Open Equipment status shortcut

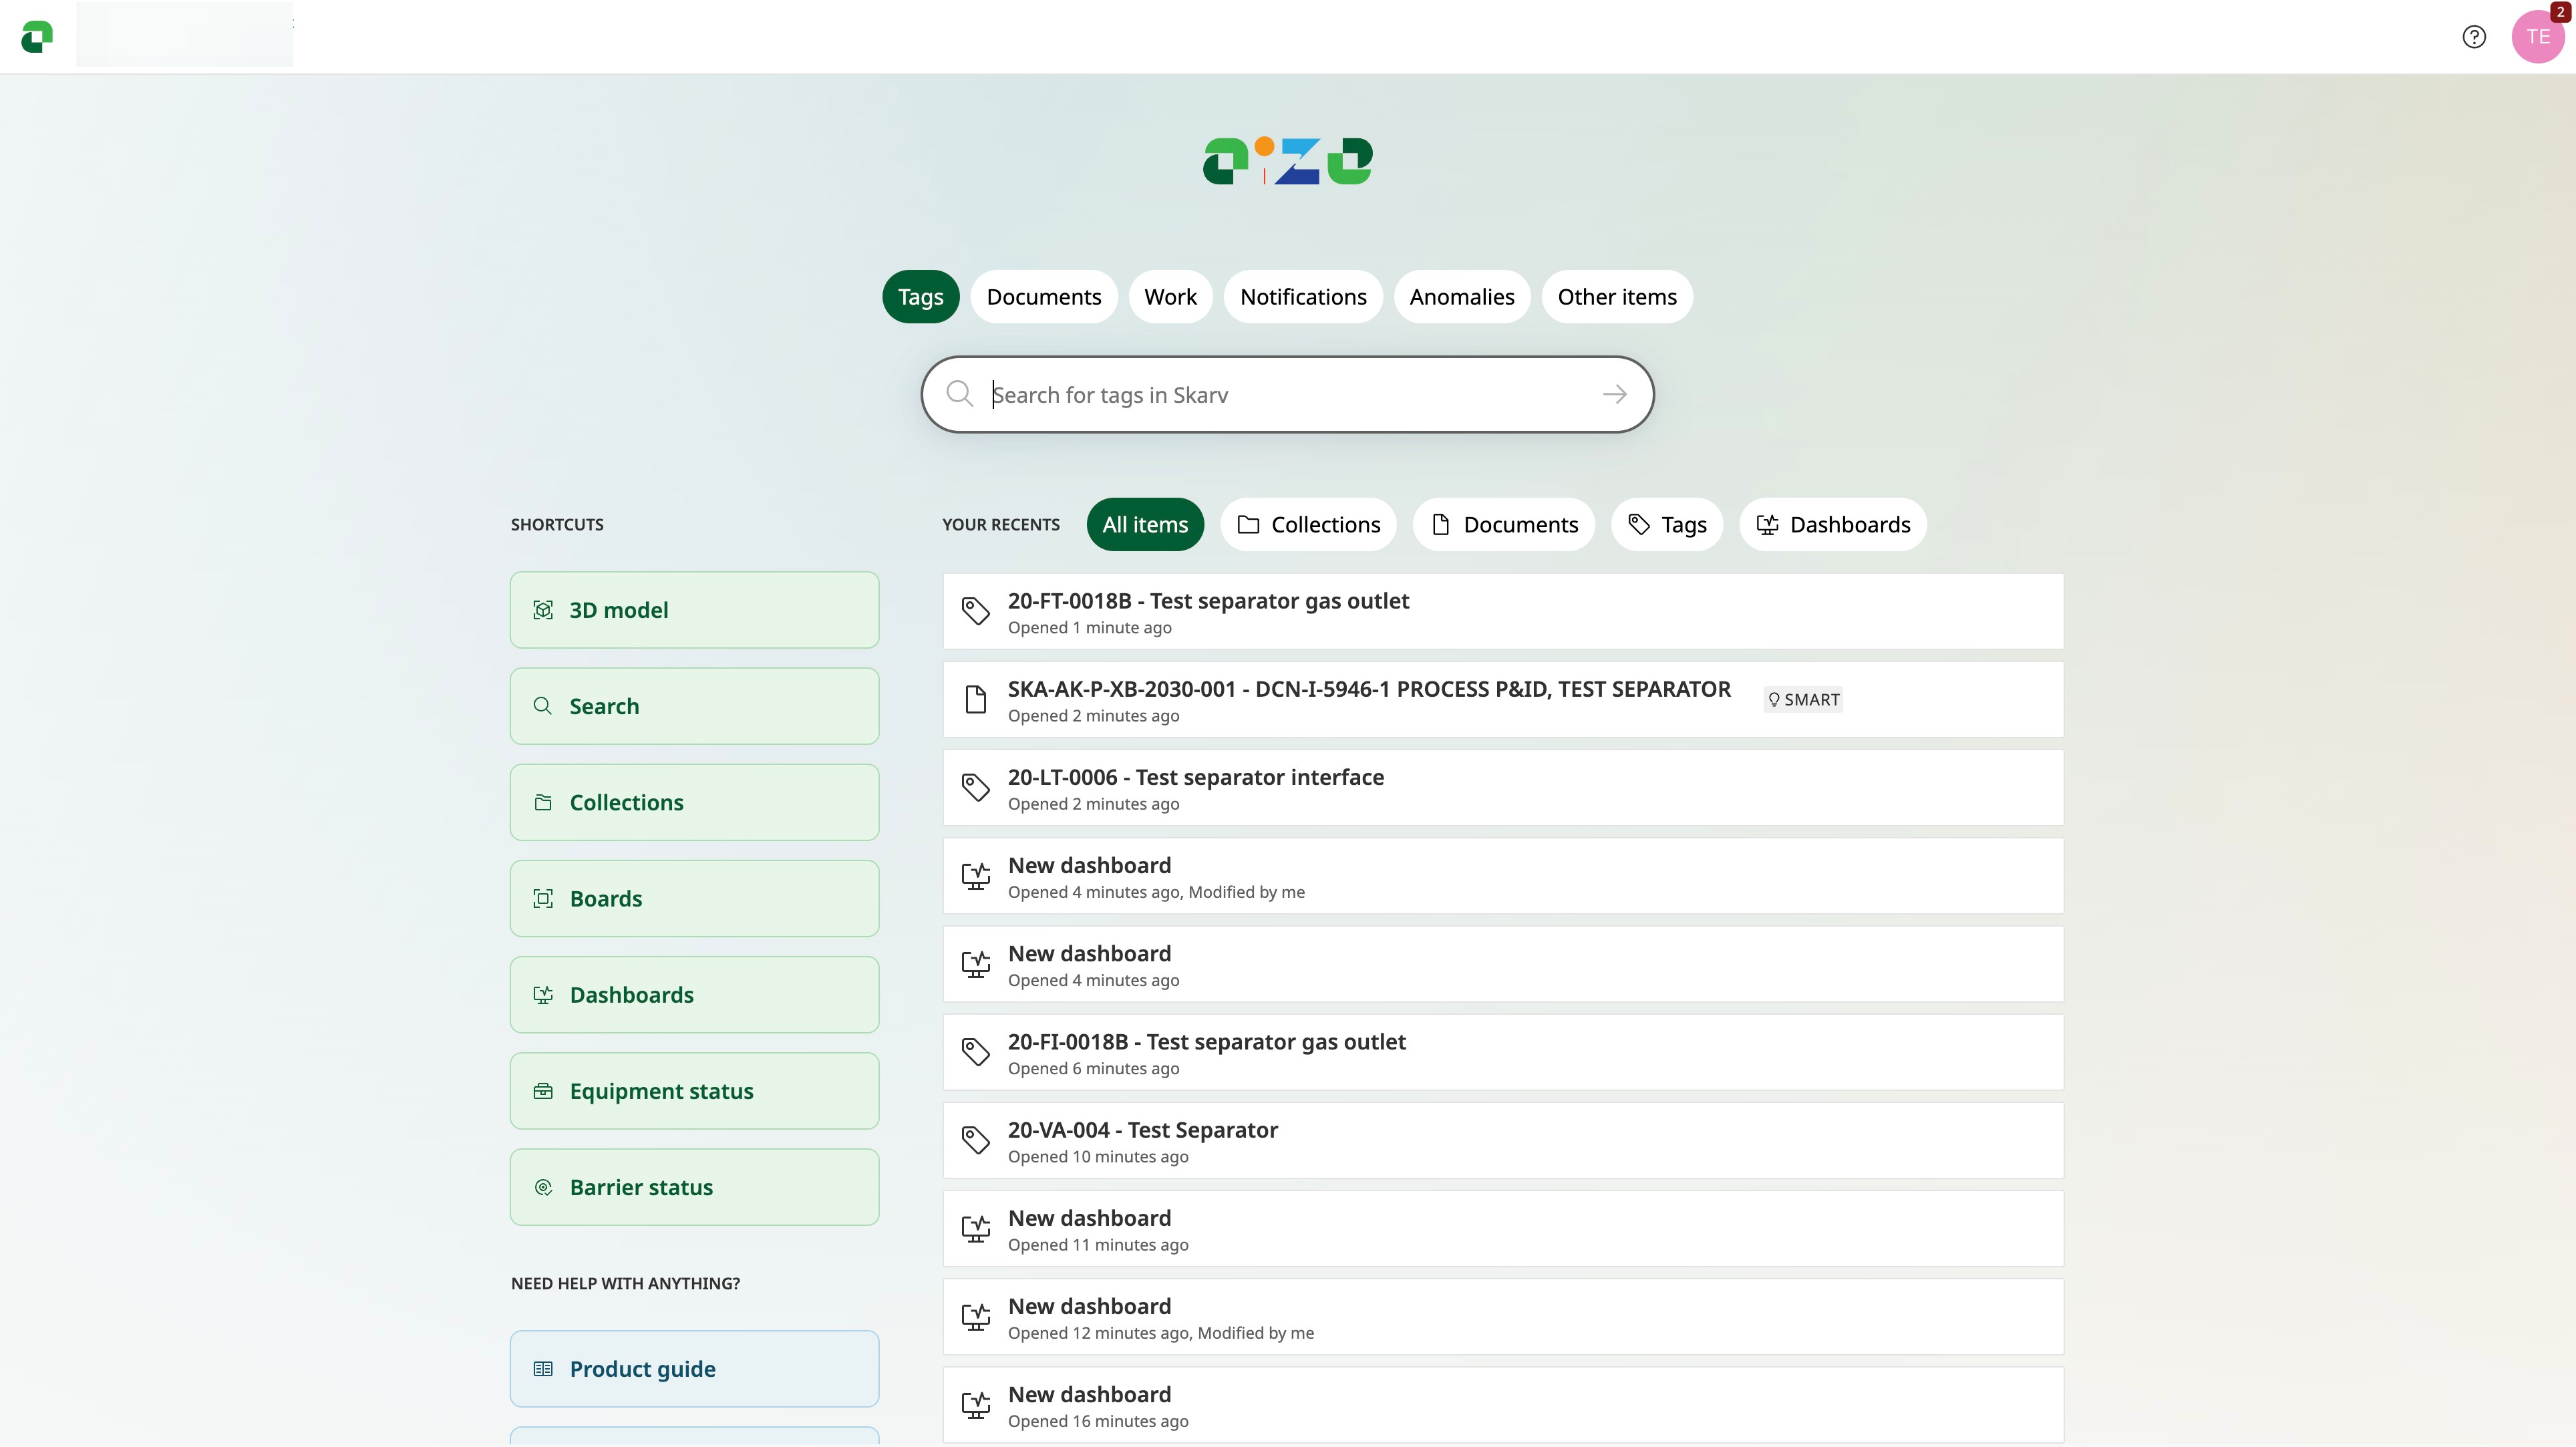694,1091
